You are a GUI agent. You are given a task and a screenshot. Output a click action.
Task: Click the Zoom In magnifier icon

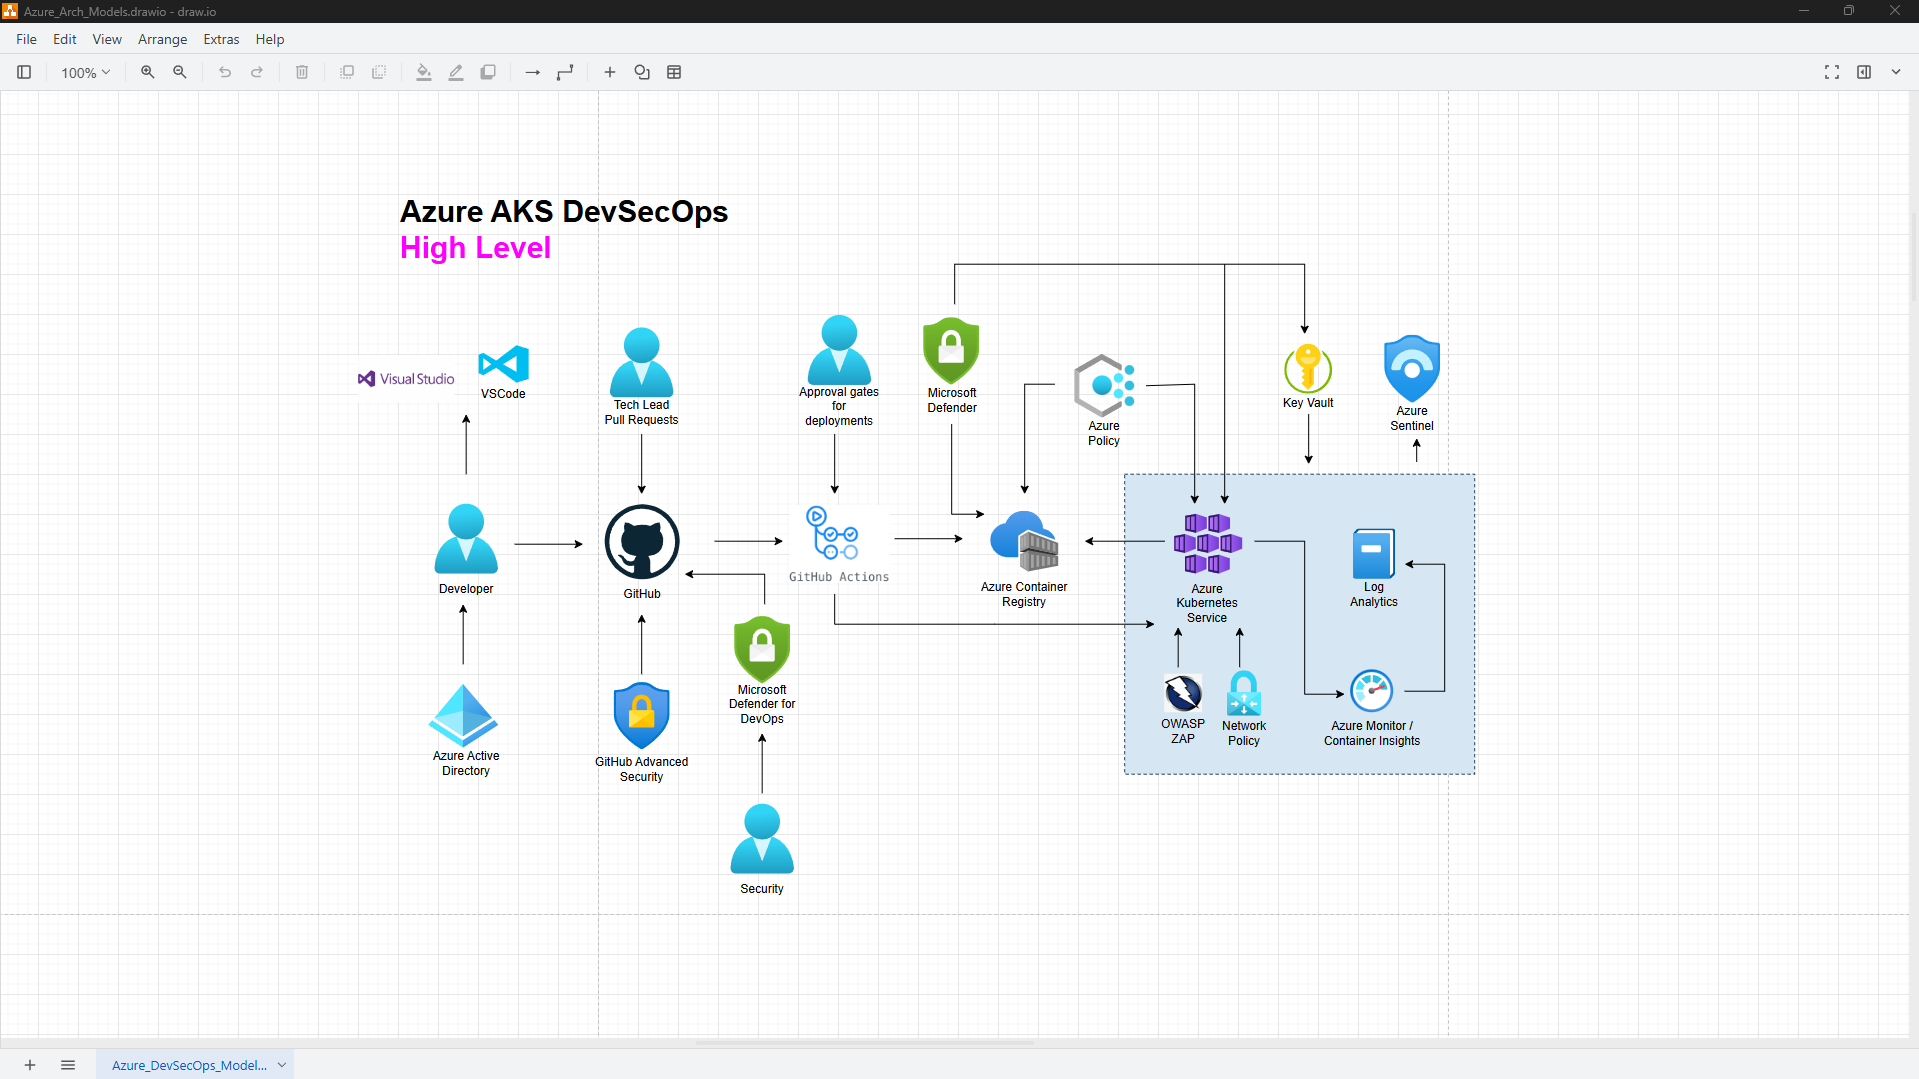[x=148, y=72]
